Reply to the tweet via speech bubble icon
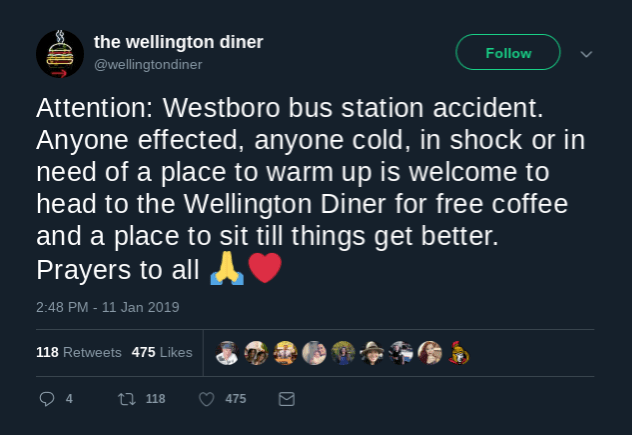 [x=46, y=399]
